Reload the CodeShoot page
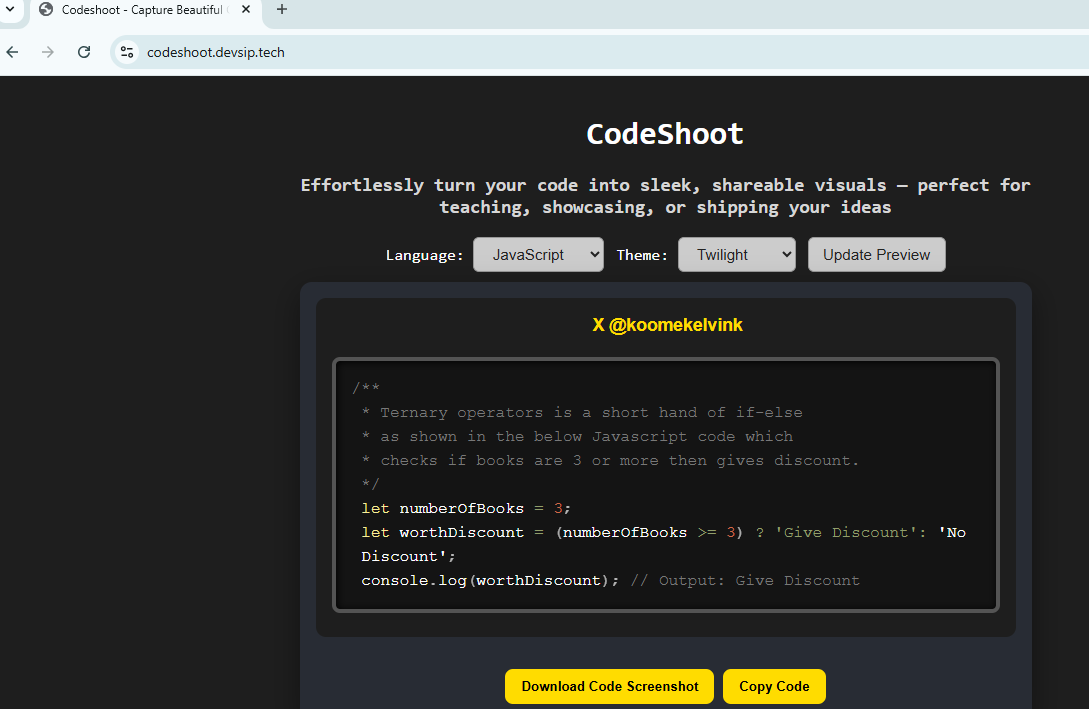The width and height of the screenshot is (1089, 709). coord(84,51)
